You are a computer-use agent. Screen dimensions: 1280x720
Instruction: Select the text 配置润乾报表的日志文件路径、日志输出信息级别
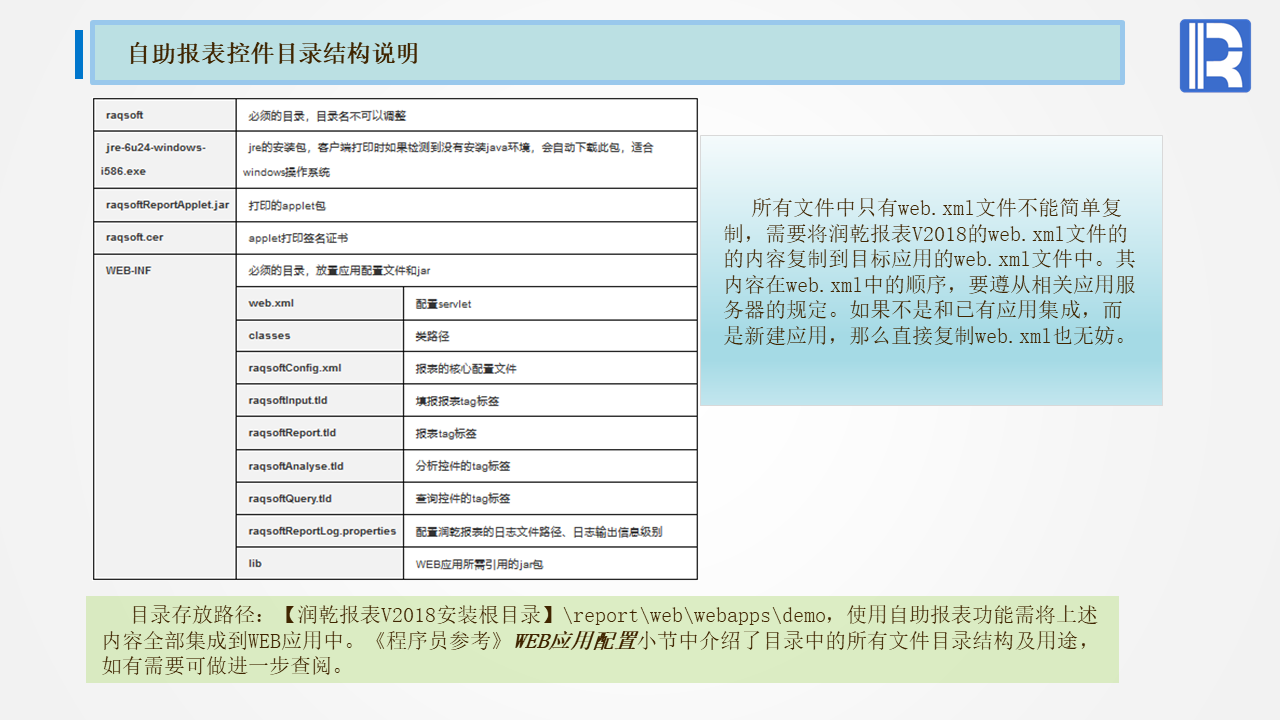(539, 532)
